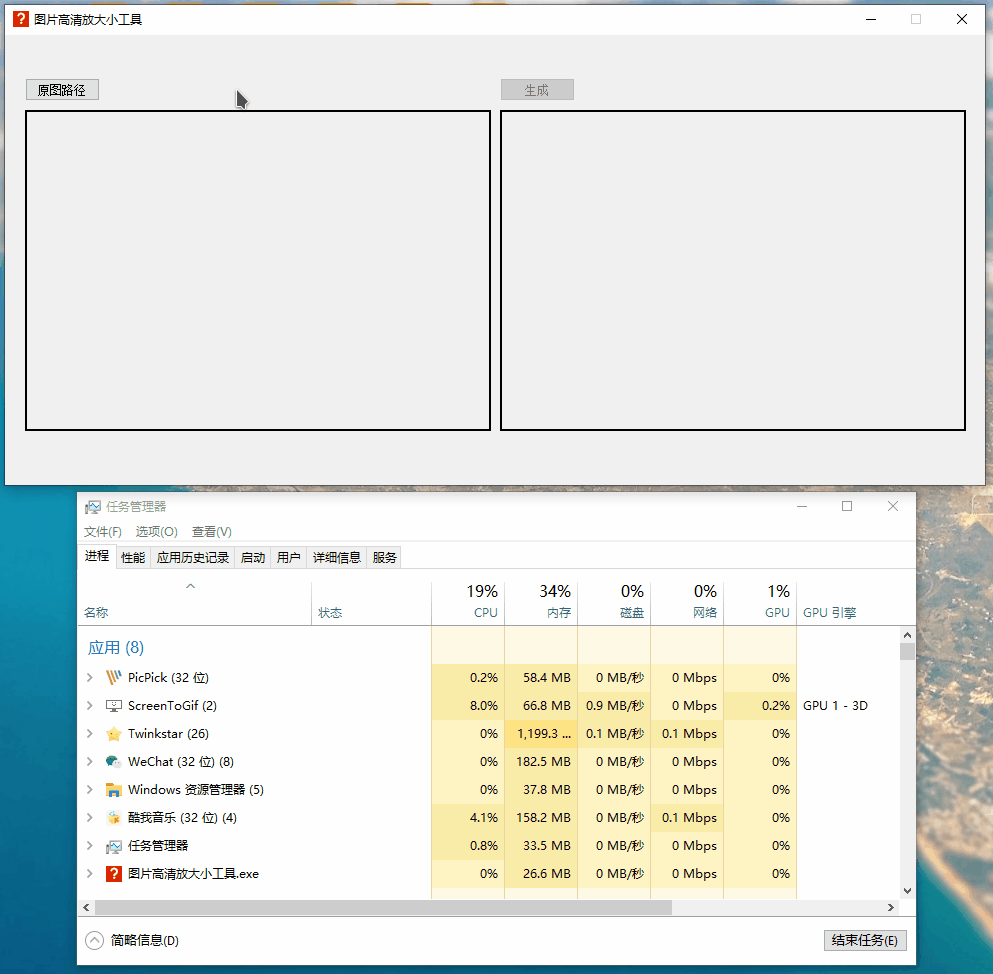Expand the 图片高清放大小工具.exe group

pyautogui.click(x=90, y=874)
